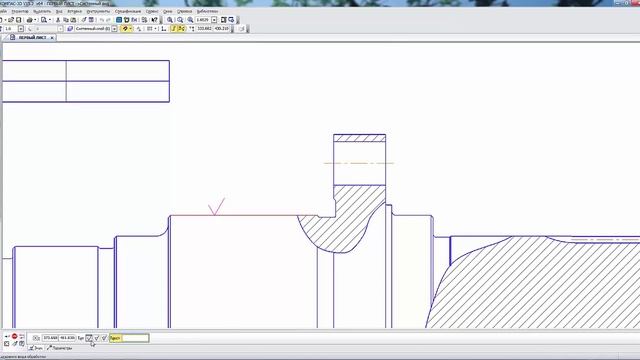Switch to the ПЕРВЫЙ ЛИСТ document tab
The image size is (640, 360).
(x=32, y=38)
